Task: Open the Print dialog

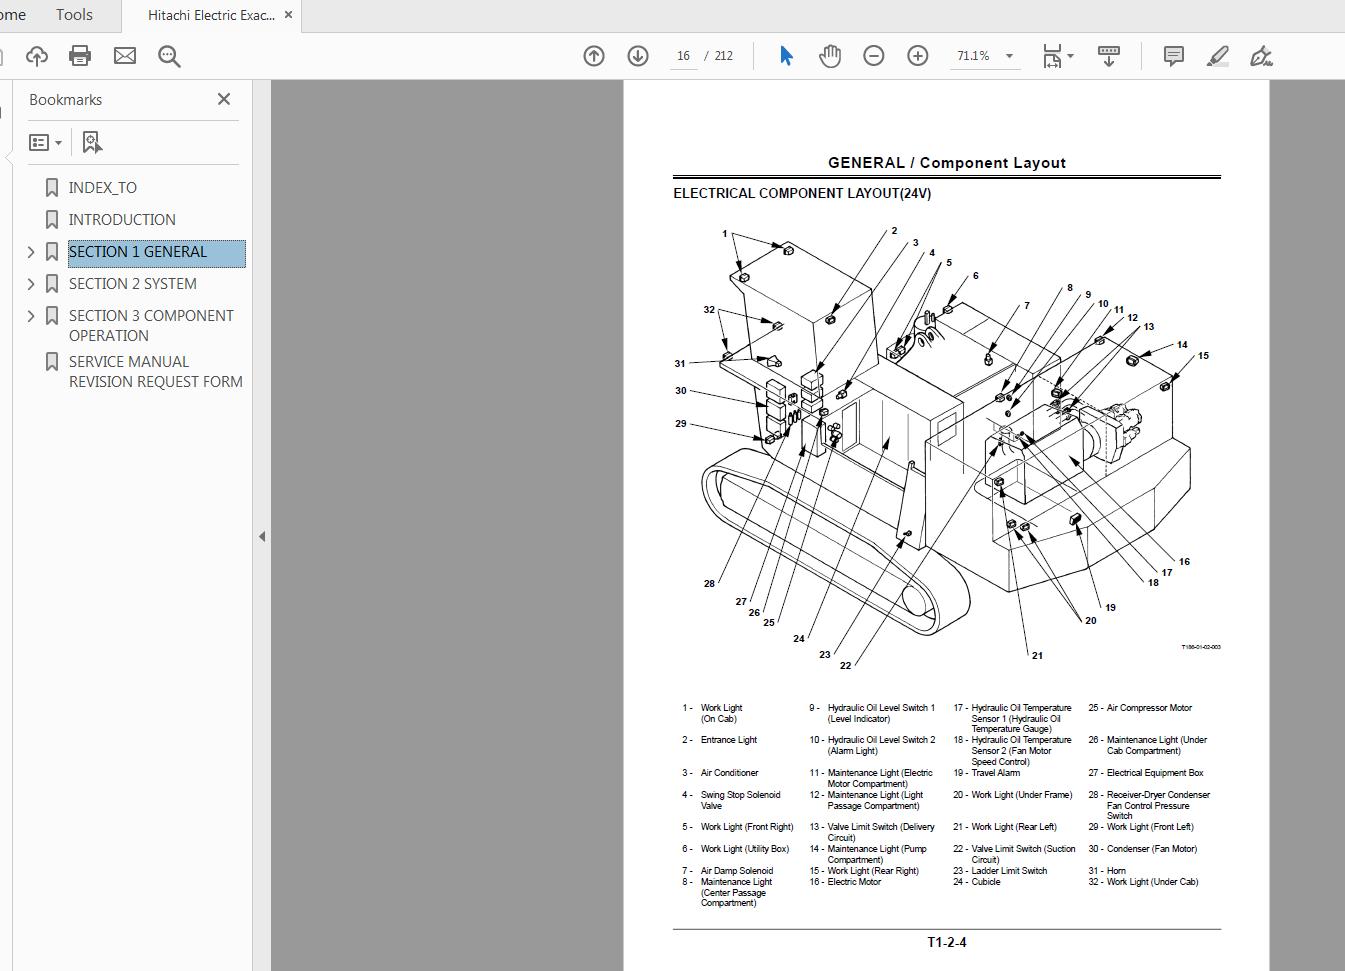Action: point(79,56)
